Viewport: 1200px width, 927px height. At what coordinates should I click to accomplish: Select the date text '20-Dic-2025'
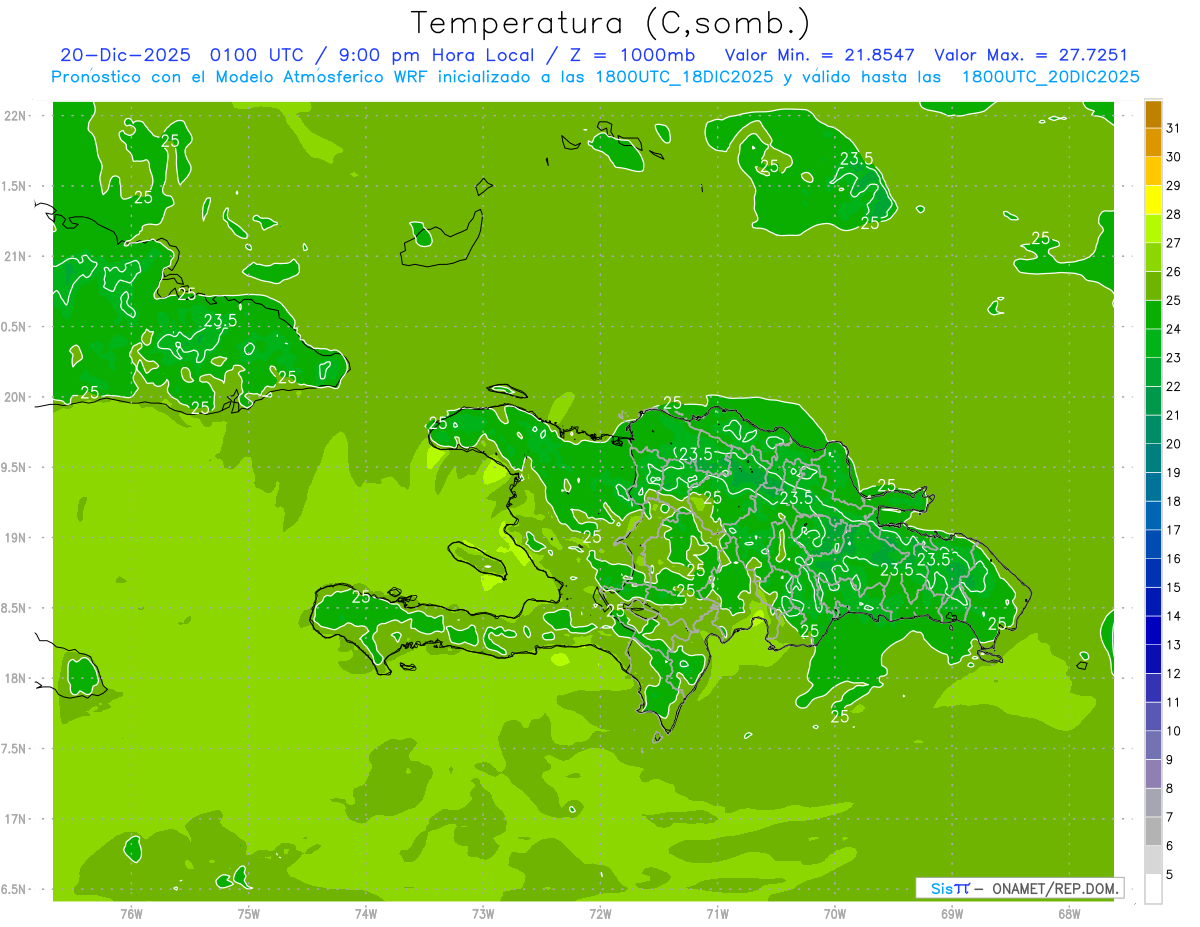tap(125, 55)
